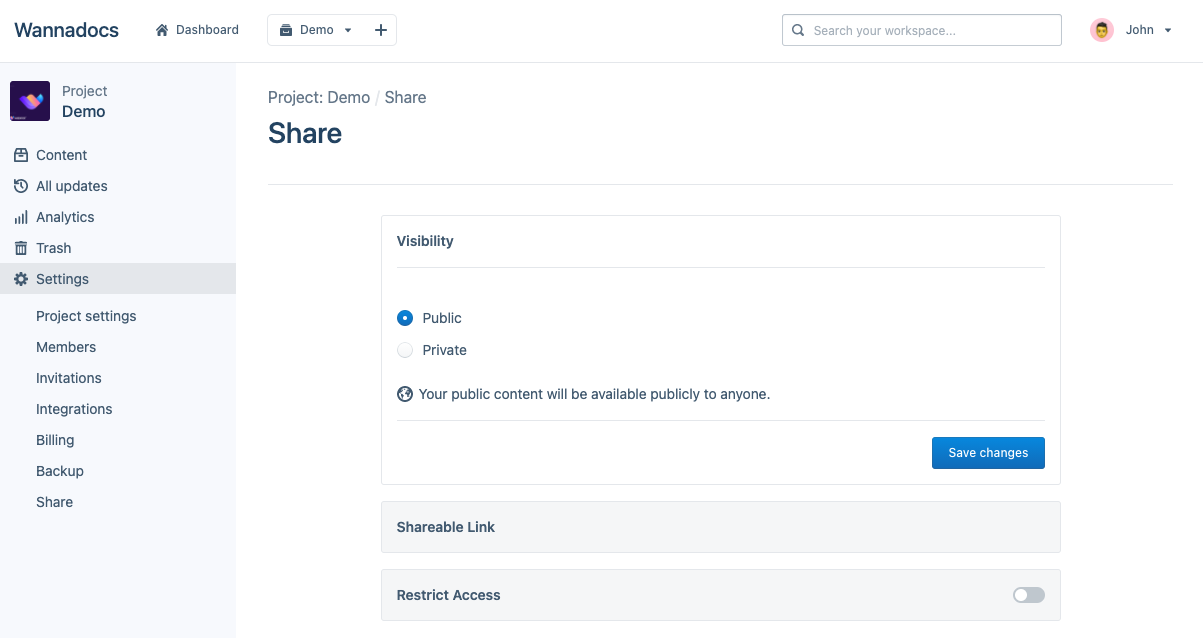Screen dimensions: 1203x638
Task: Click the Settings gear icon
Action: pos(21,279)
